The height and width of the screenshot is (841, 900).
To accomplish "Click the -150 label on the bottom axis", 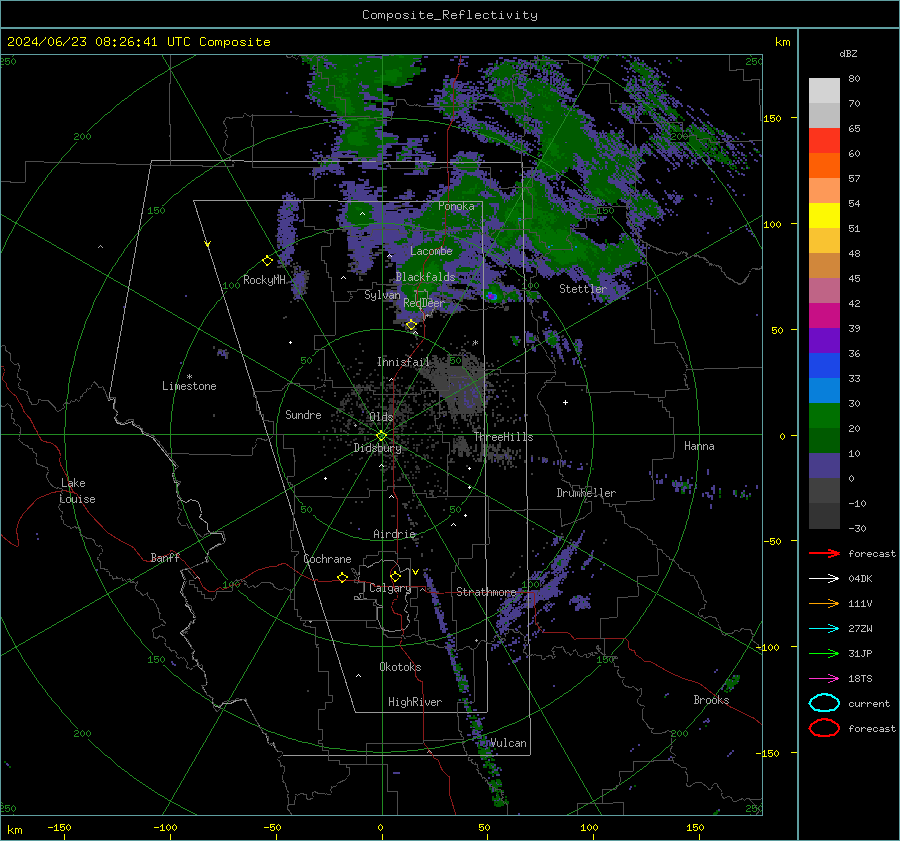I will tap(59, 827).
